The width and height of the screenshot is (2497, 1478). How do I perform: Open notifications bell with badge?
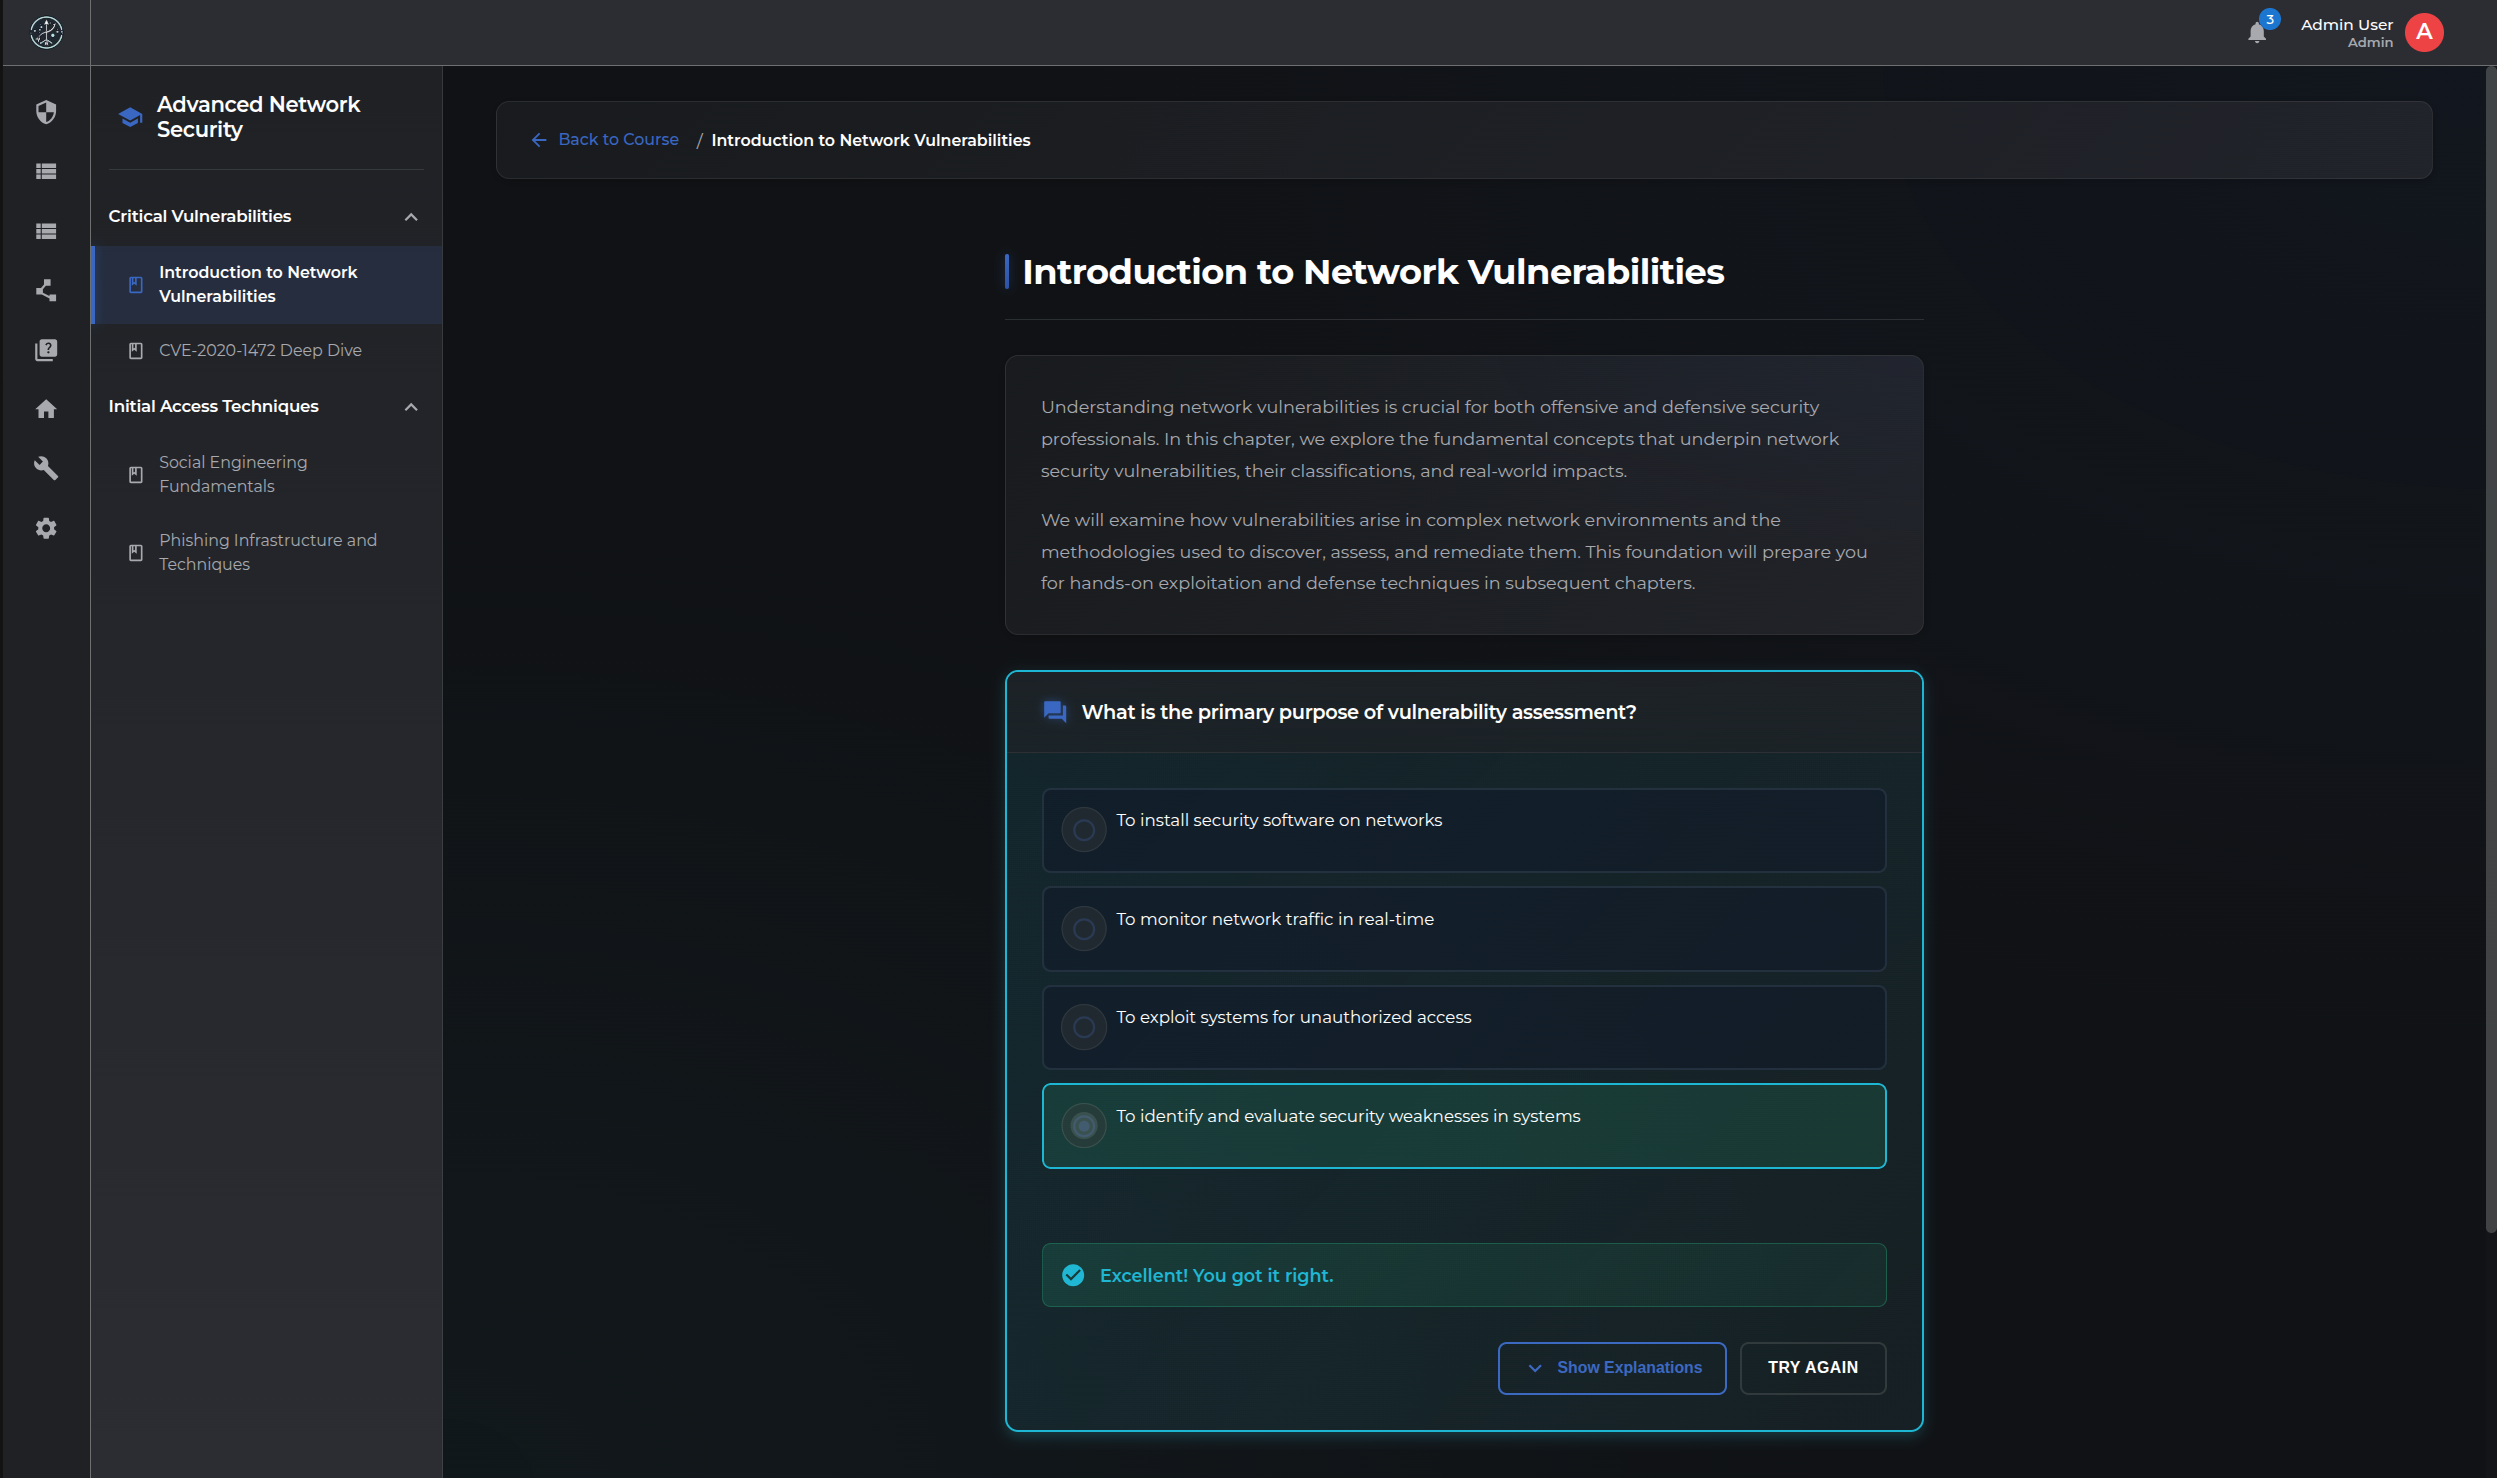click(2257, 33)
